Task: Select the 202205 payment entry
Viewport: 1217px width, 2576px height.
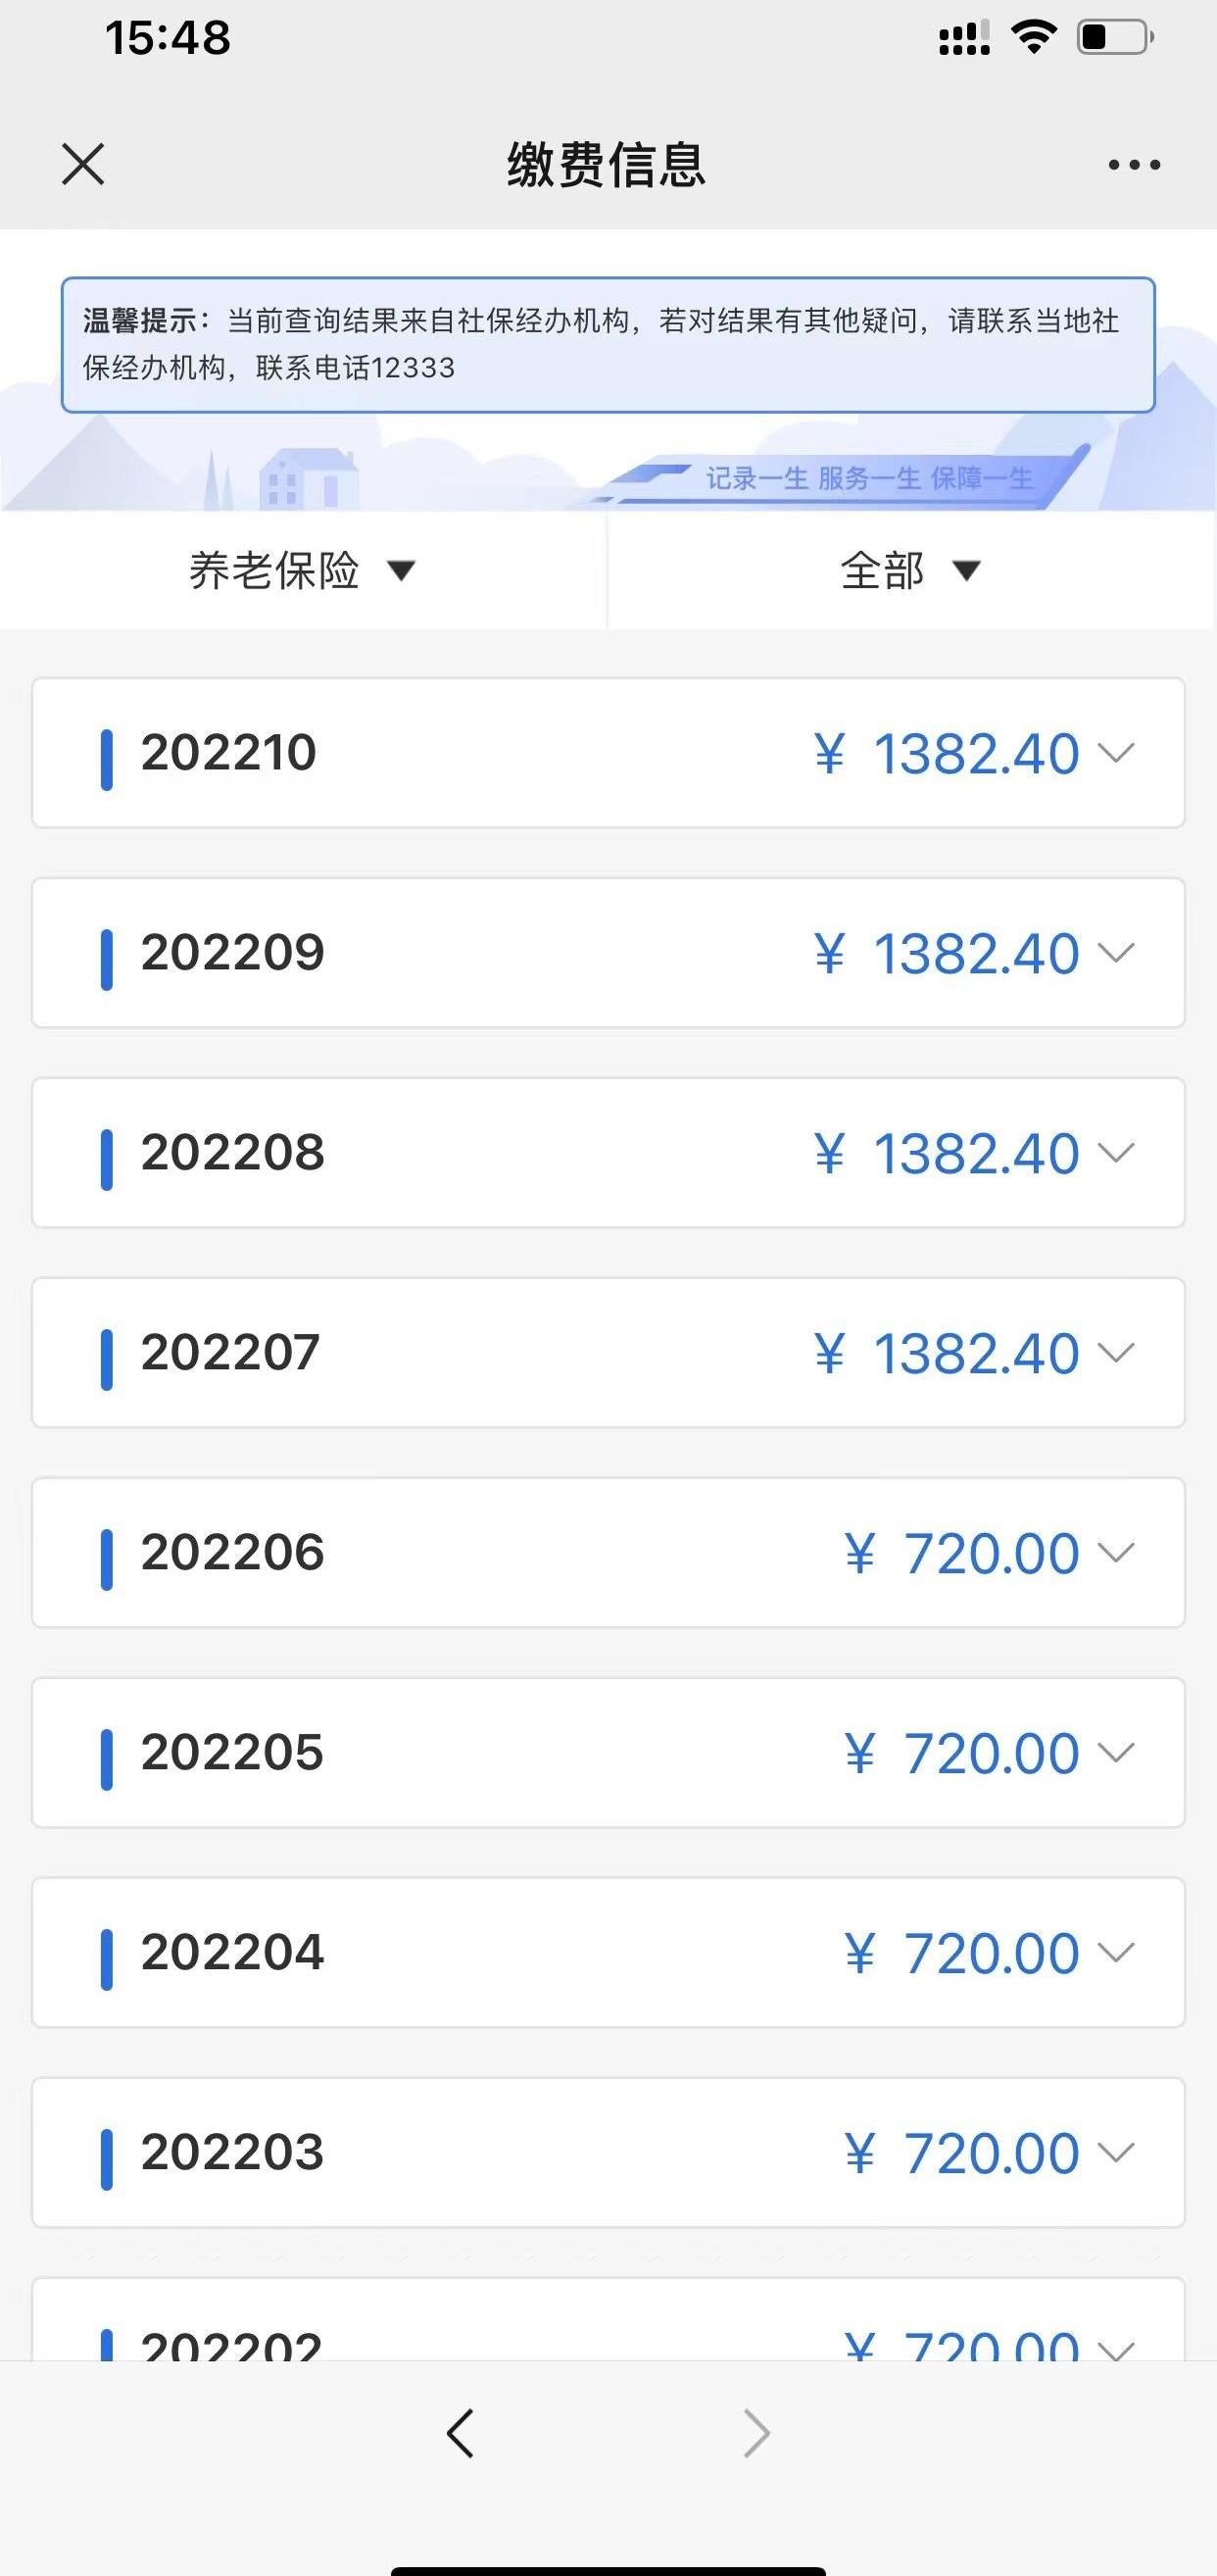Action: [x=608, y=1752]
